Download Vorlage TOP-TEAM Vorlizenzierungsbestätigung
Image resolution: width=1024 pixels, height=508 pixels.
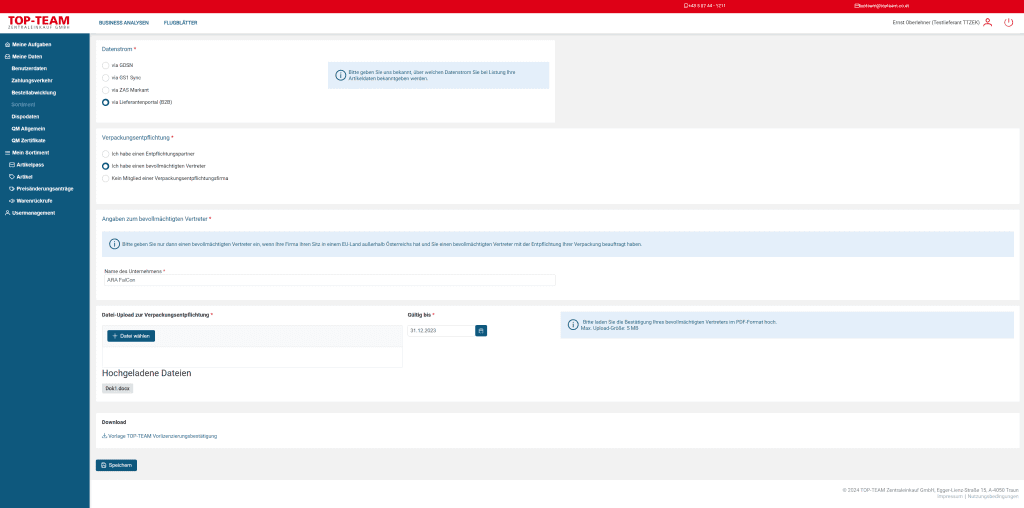click(160, 436)
